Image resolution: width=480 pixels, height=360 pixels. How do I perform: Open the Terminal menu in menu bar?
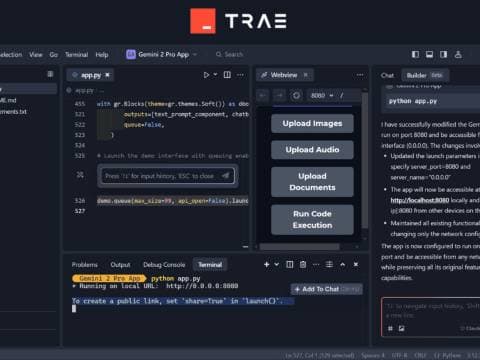pos(76,55)
